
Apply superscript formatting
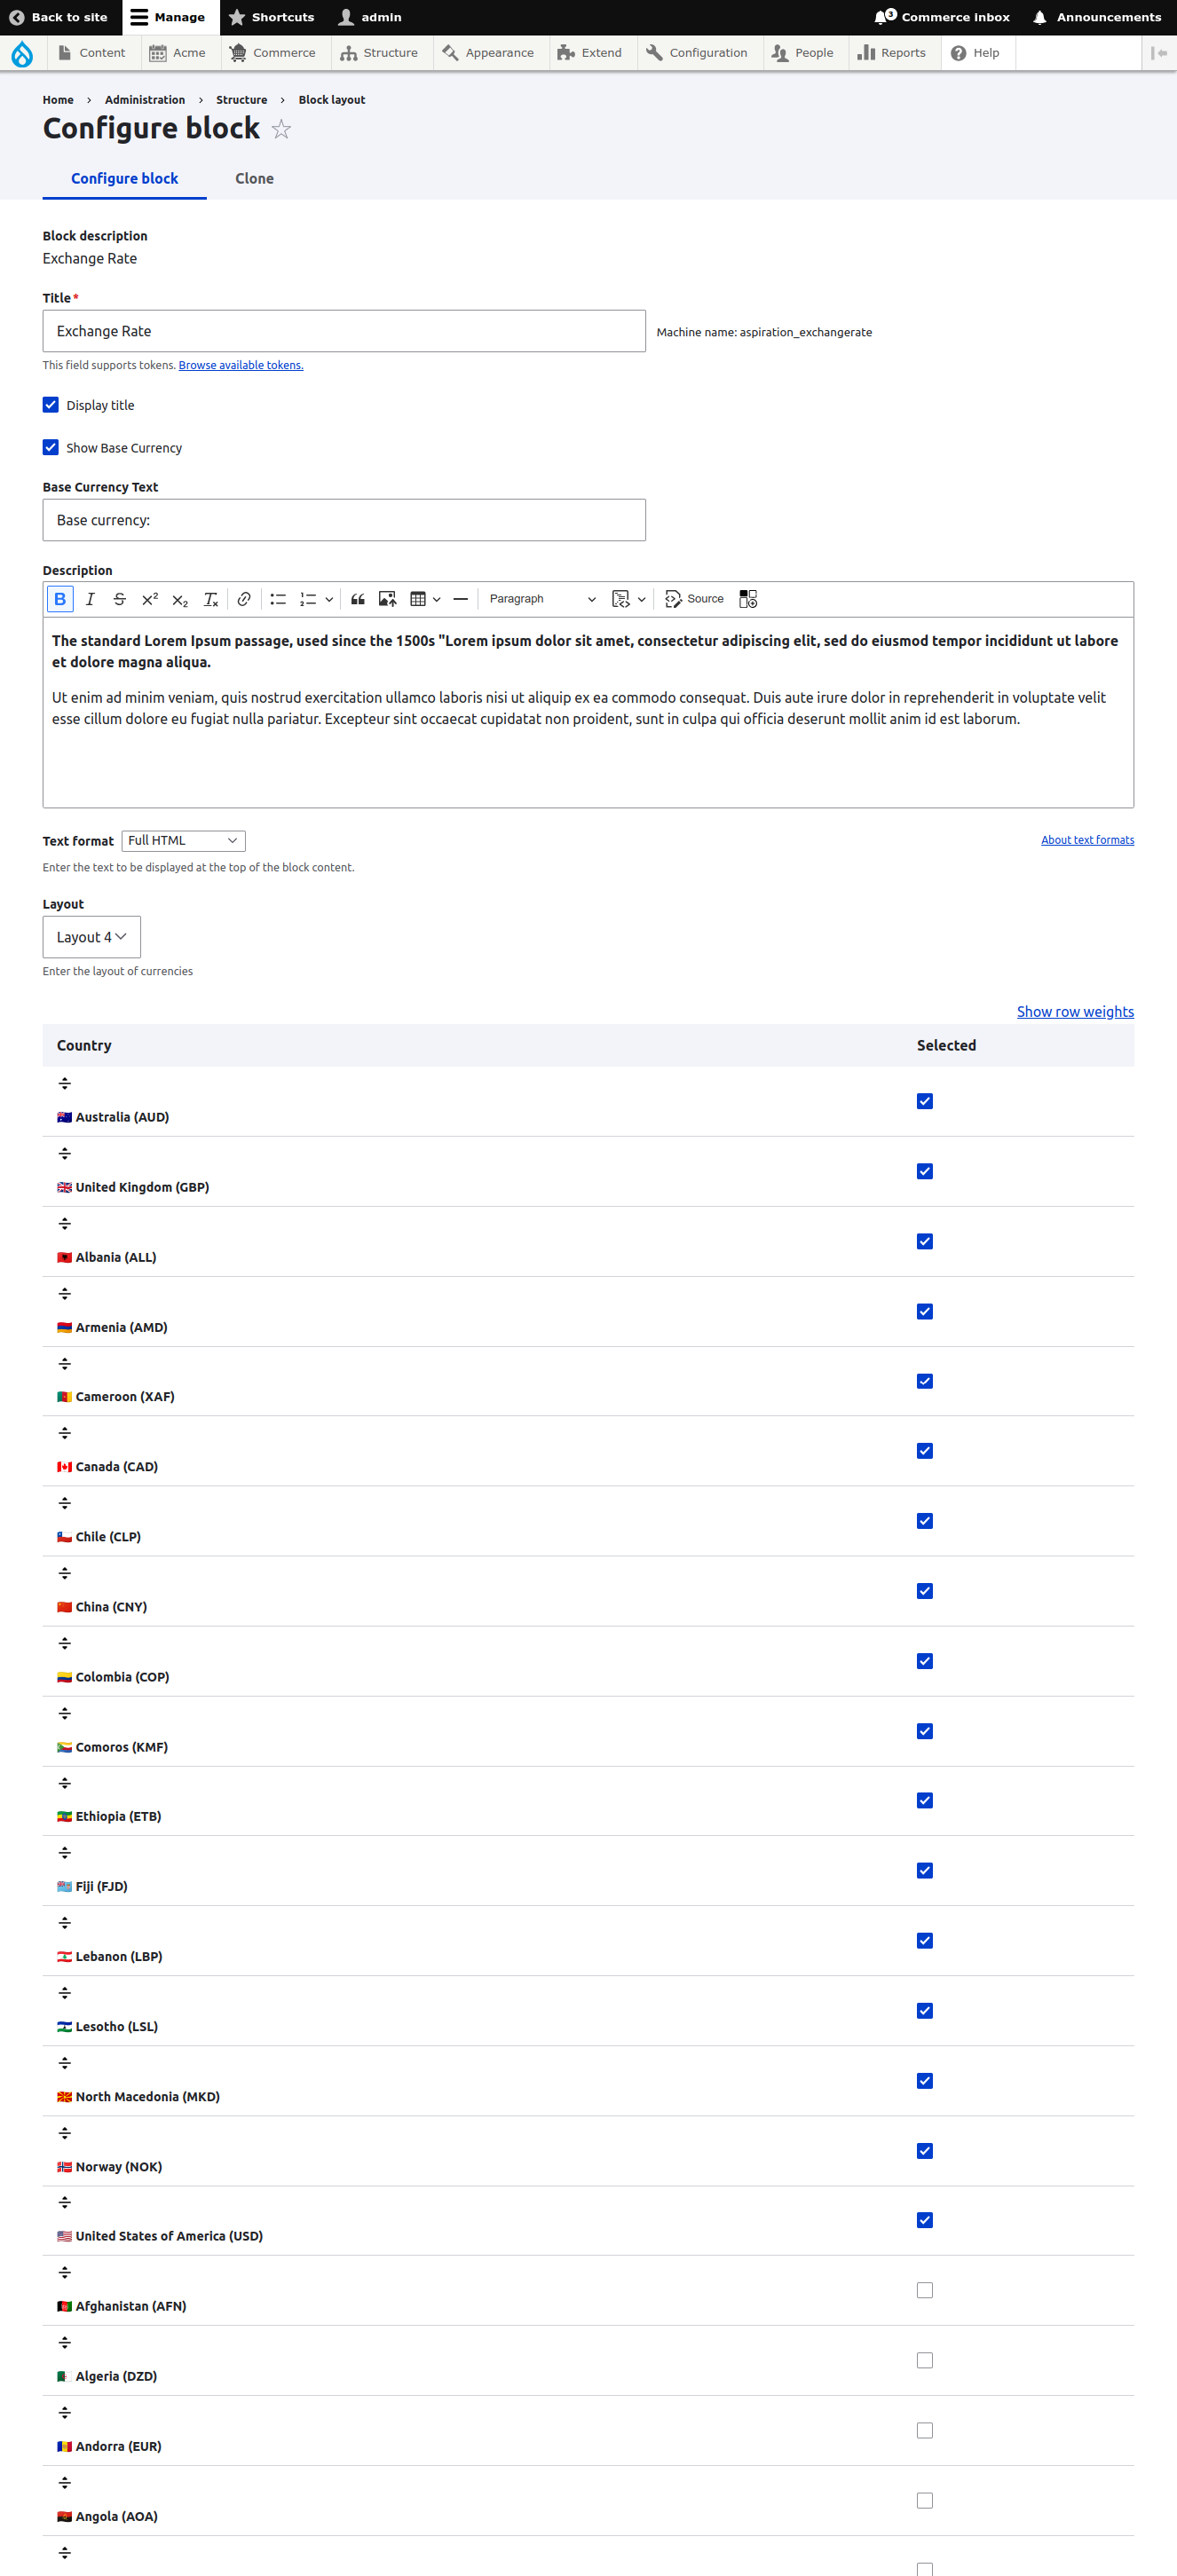[x=150, y=599]
